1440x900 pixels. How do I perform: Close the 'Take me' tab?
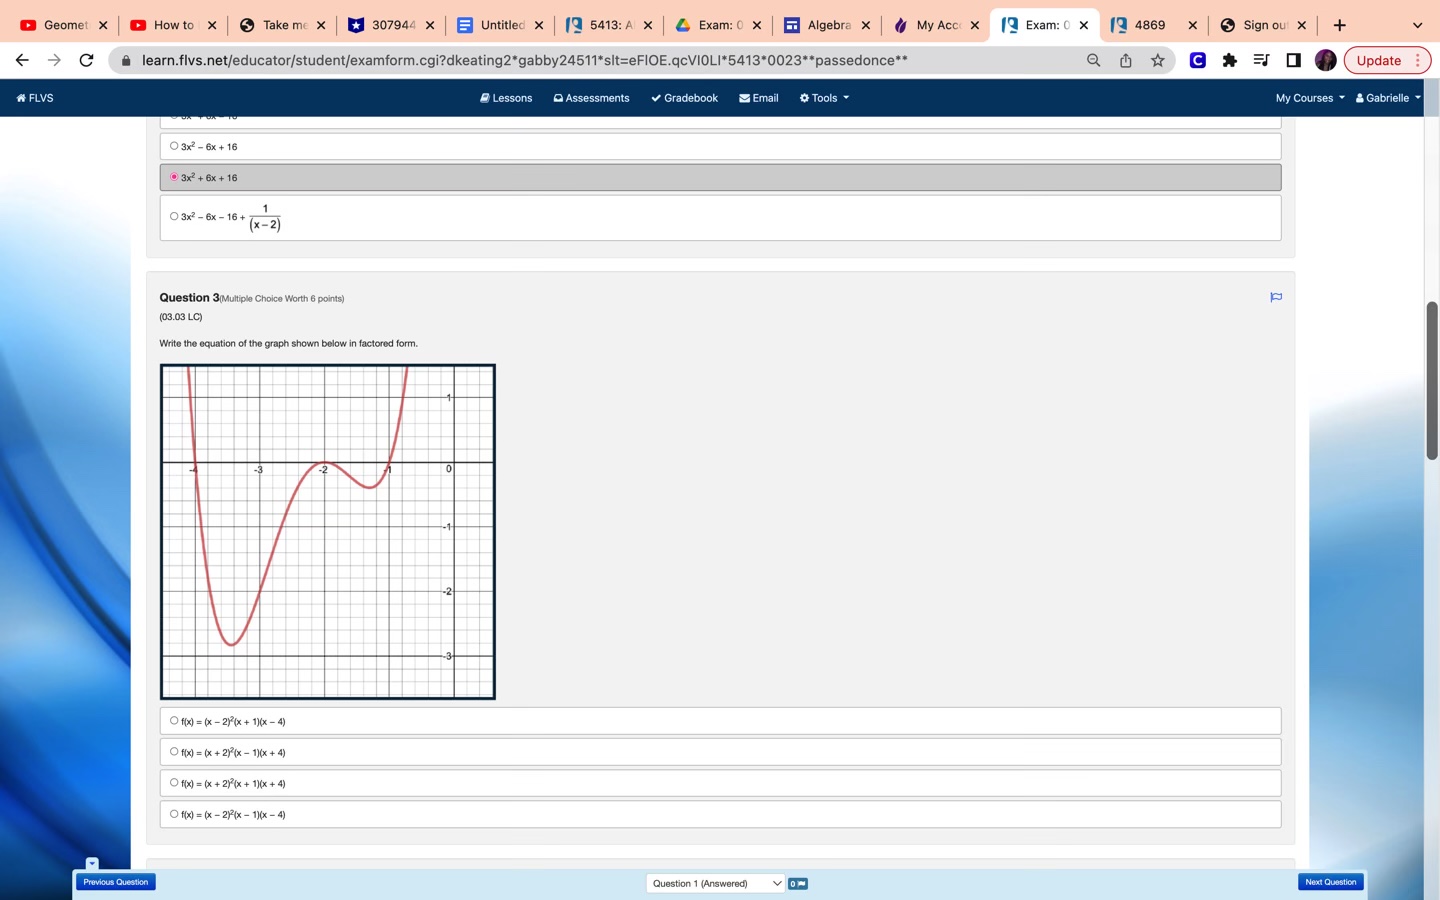pyautogui.click(x=321, y=25)
